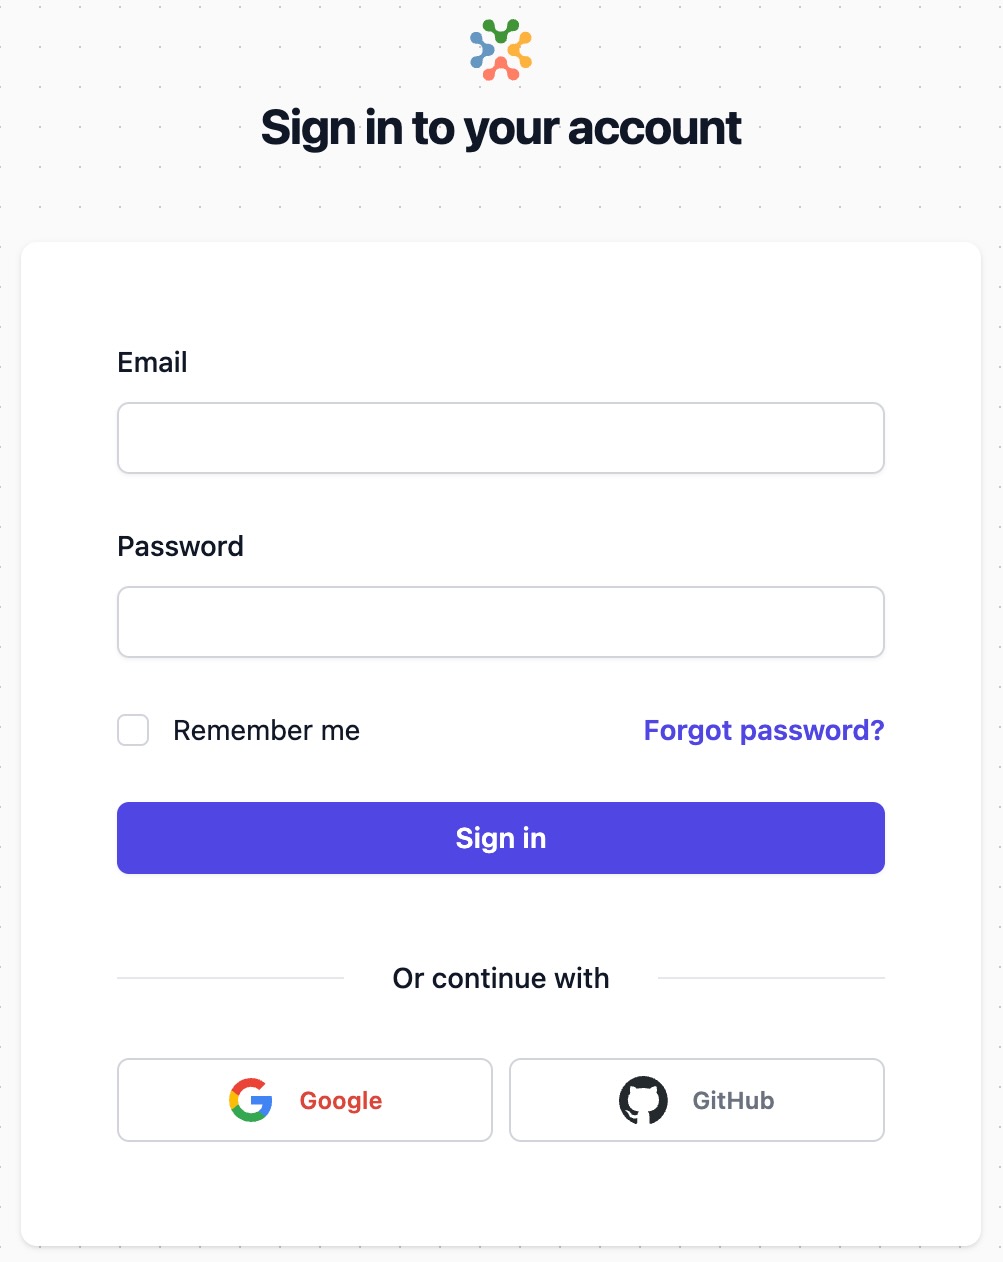
Task: Click the Sign in heading text
Action: pos(500,128)
